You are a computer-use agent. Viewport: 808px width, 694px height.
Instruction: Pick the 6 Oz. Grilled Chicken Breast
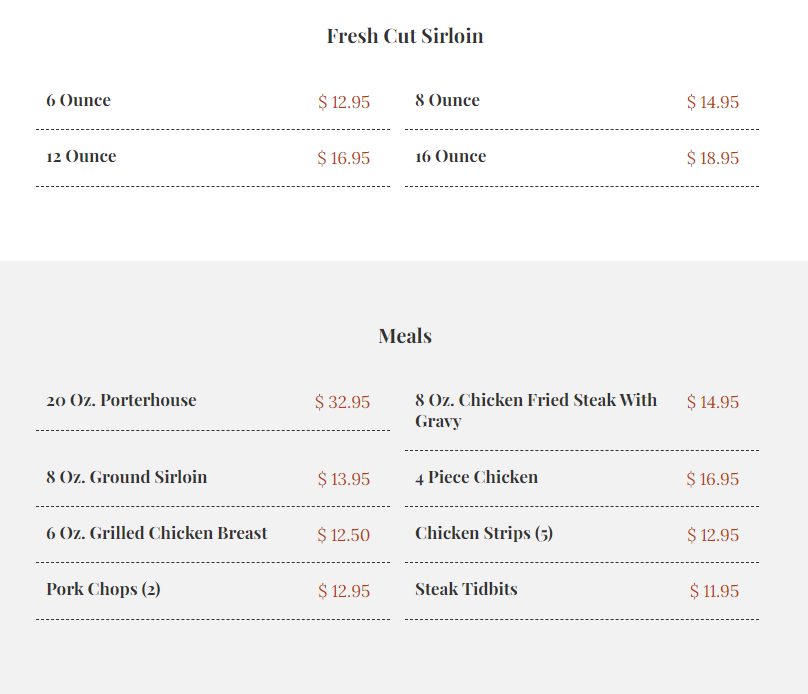(157, 533)
